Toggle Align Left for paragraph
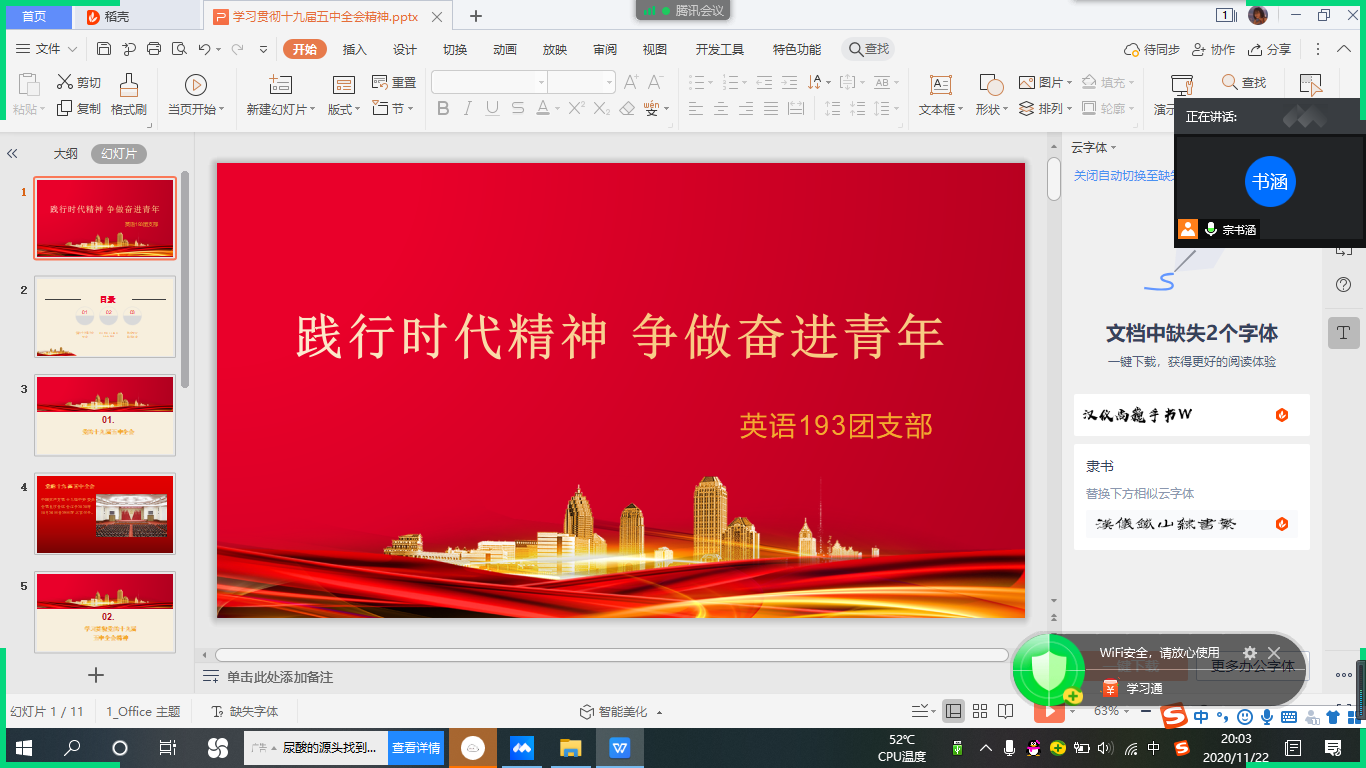This screenshot has width=1366, height=768. pyautogui.click(x=696, y=108)
